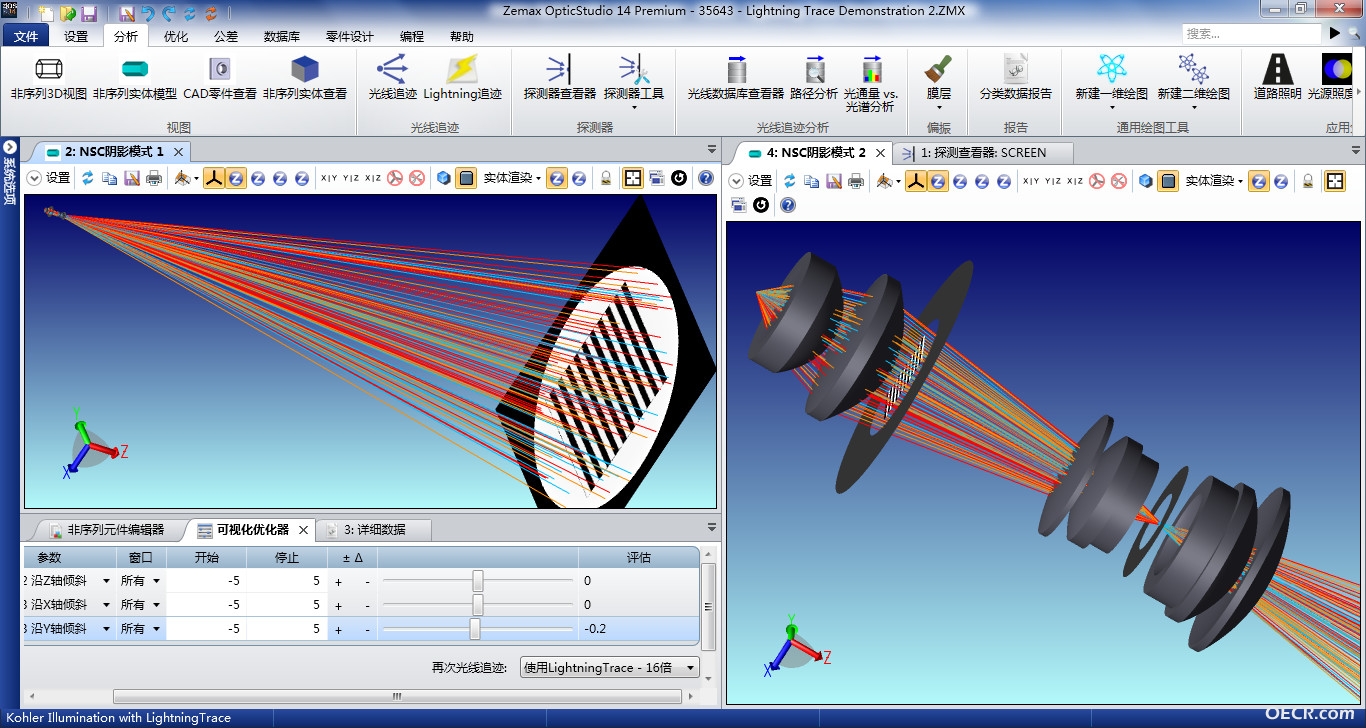Toggle axis triad display in NSC阴影模式 1
This screenshot has height=728, width=1366.
[x=214, y=178]
